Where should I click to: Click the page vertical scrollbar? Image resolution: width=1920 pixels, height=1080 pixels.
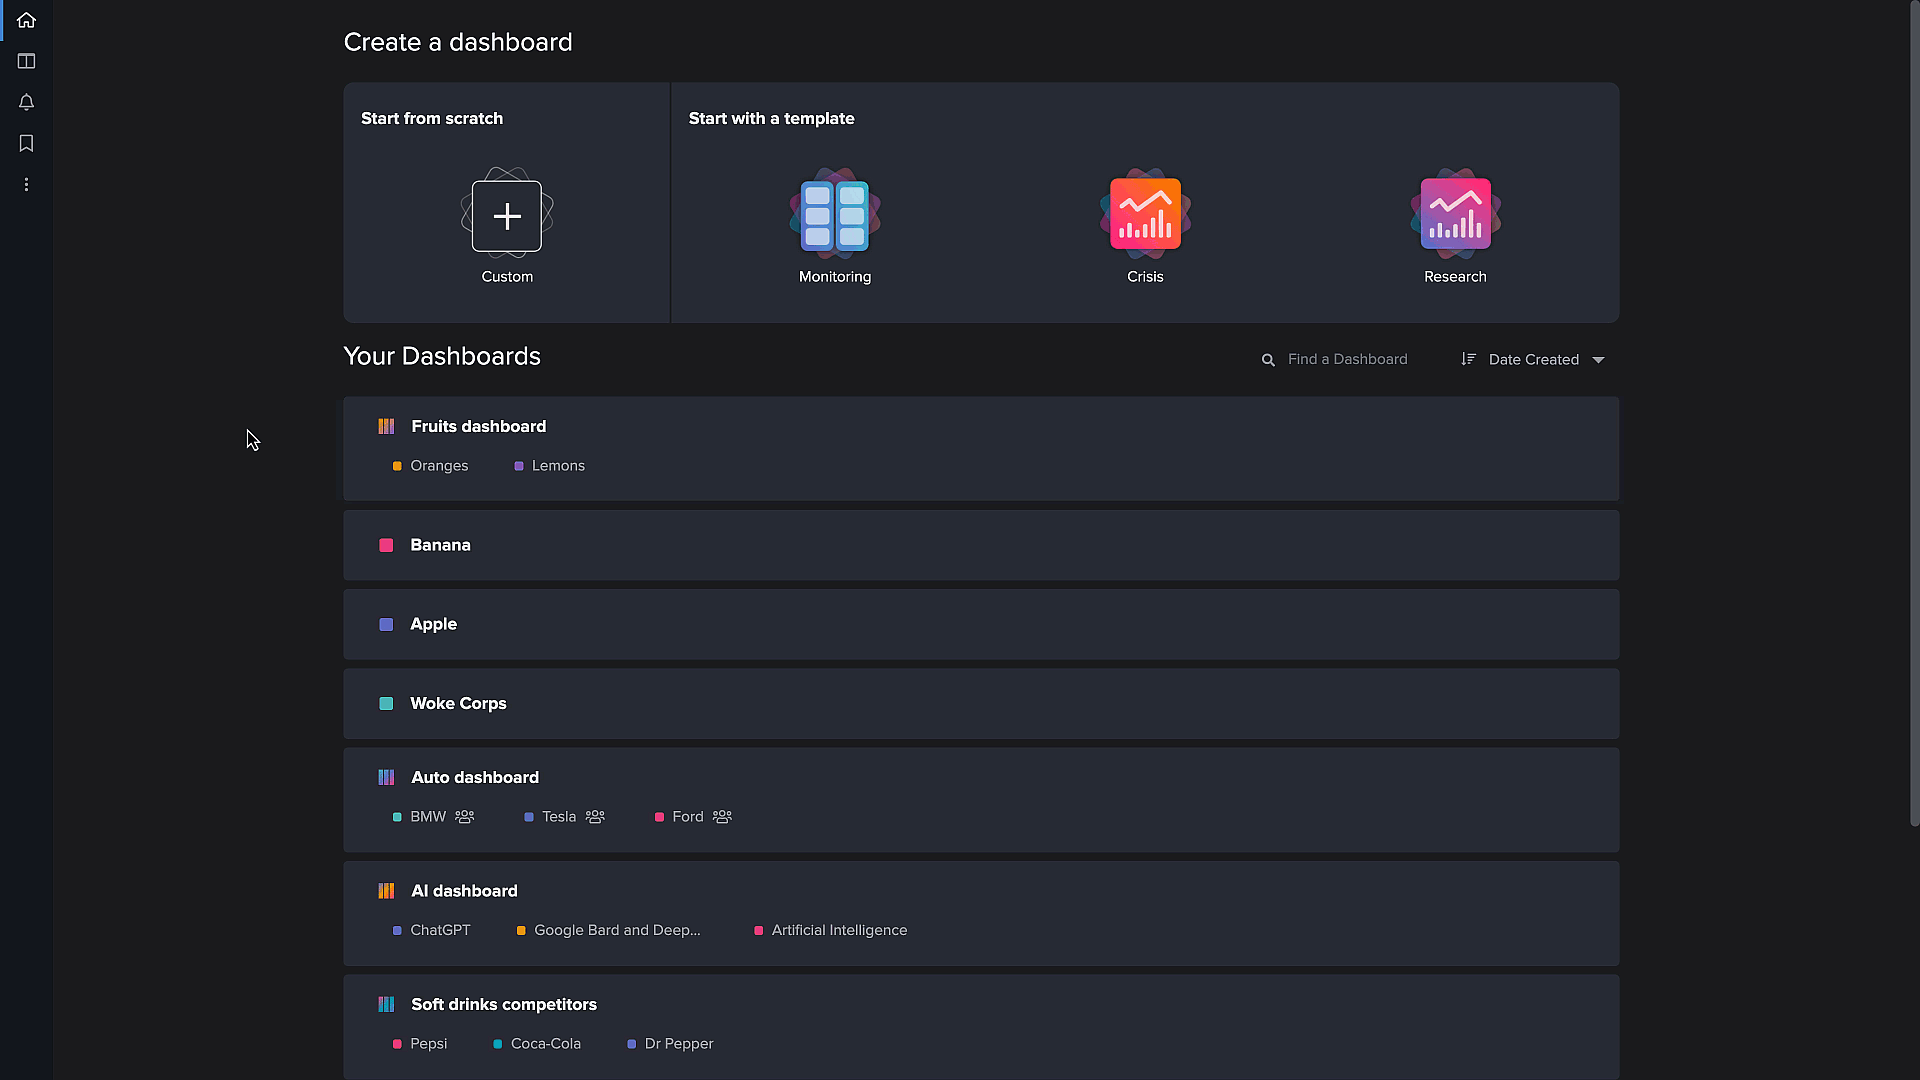tap(1914, 413)
